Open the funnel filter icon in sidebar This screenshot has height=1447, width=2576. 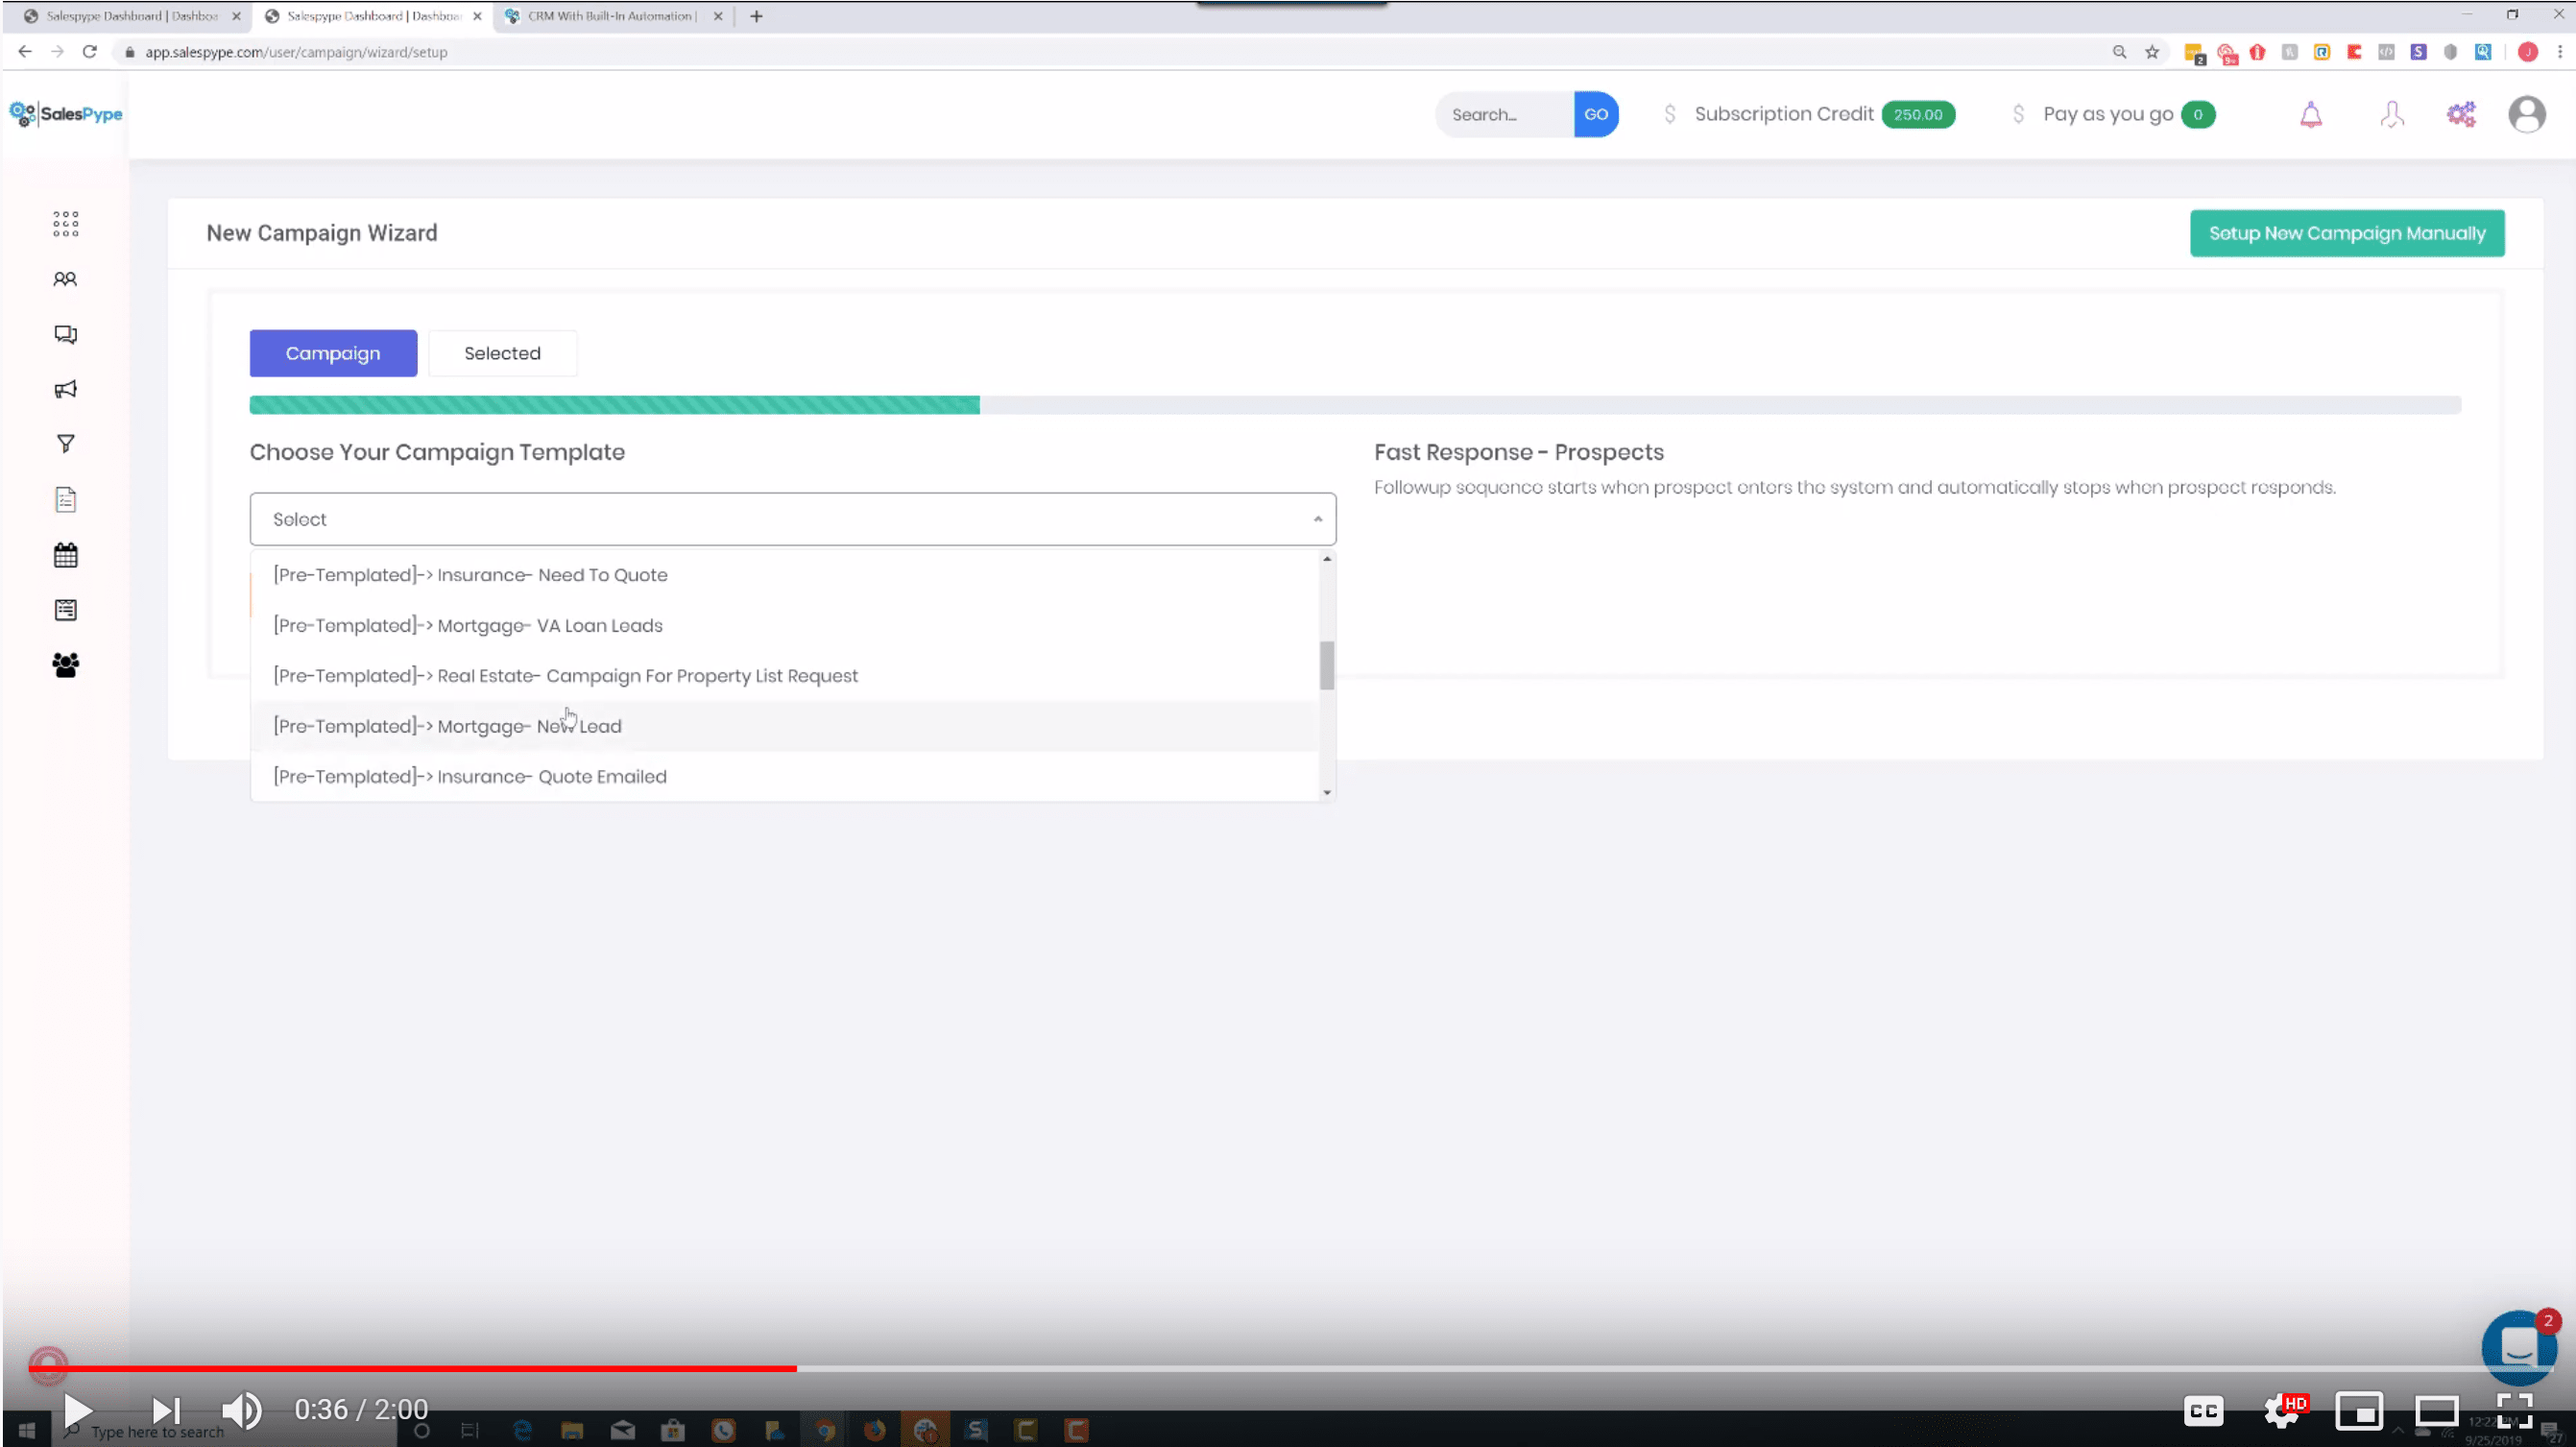(x=65, y=443)
